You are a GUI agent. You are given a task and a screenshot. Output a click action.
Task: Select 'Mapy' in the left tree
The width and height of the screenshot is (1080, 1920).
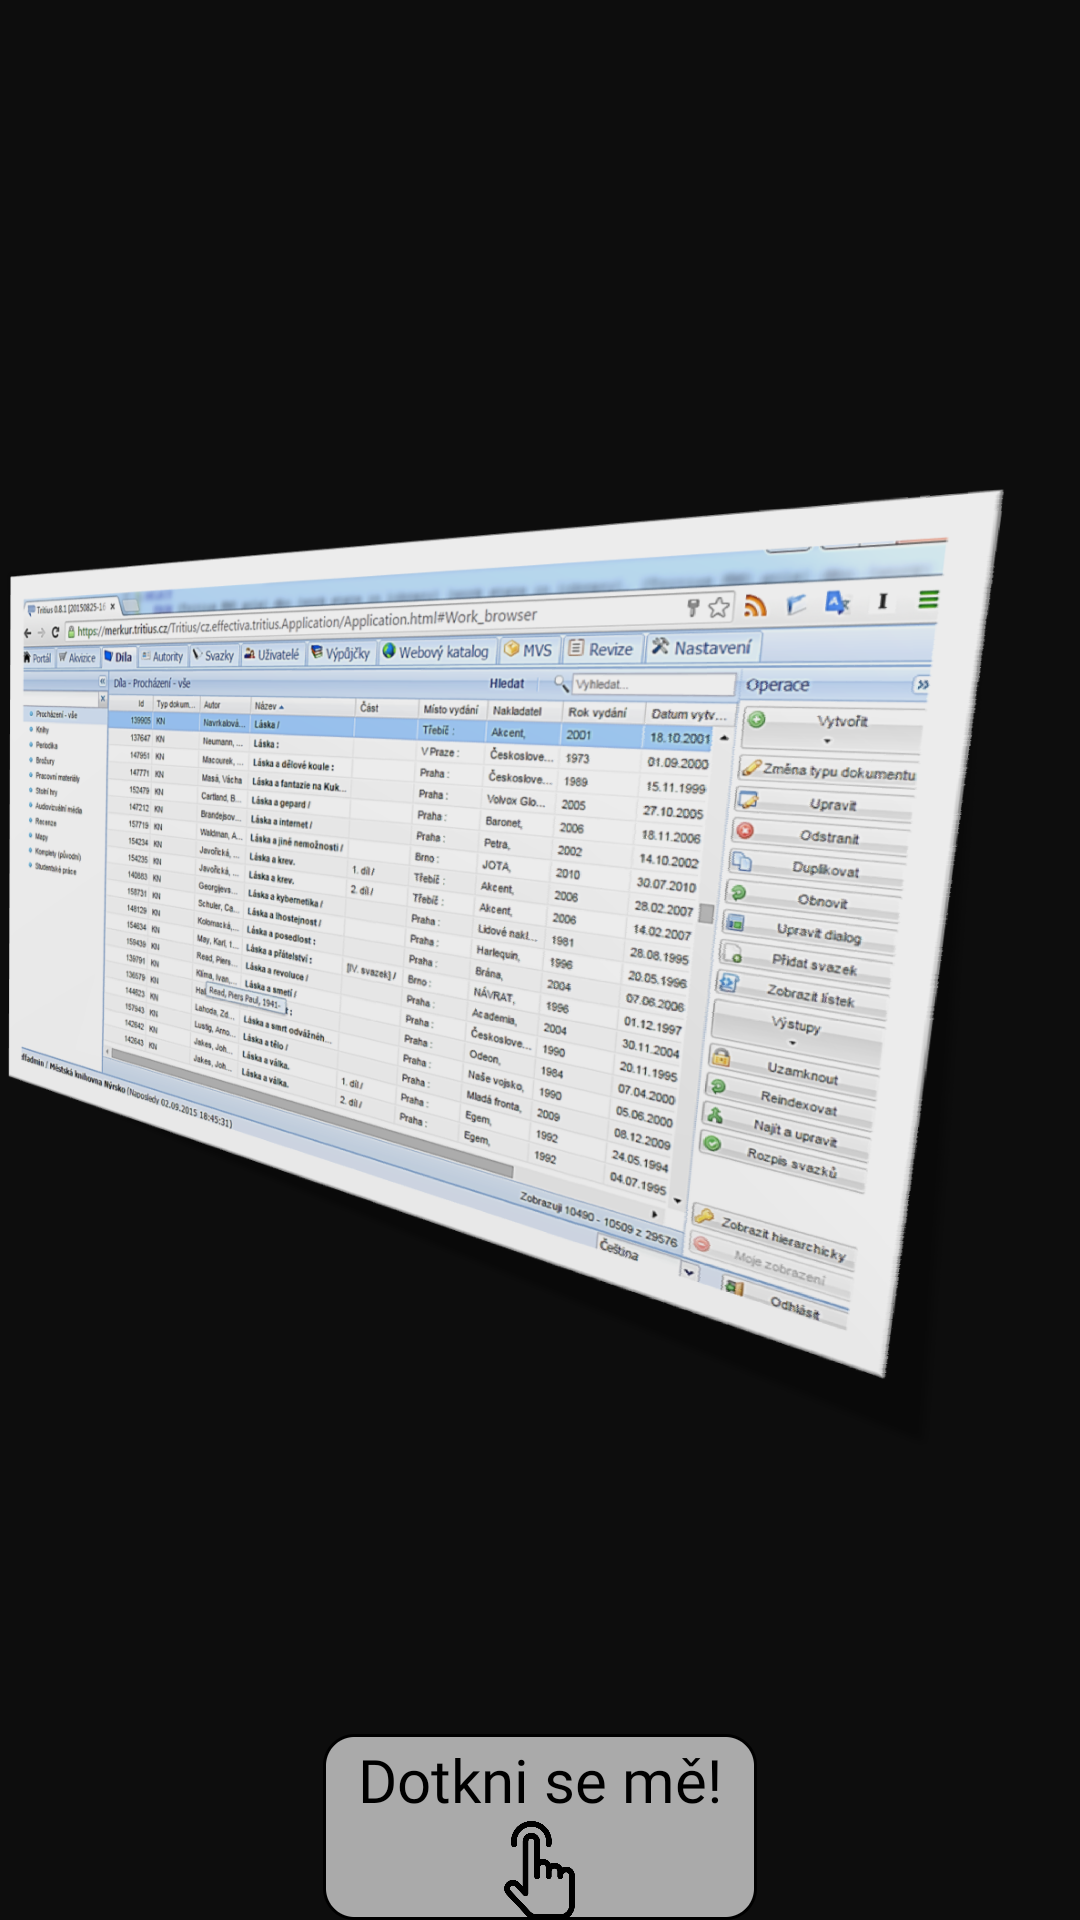(42, 837)
